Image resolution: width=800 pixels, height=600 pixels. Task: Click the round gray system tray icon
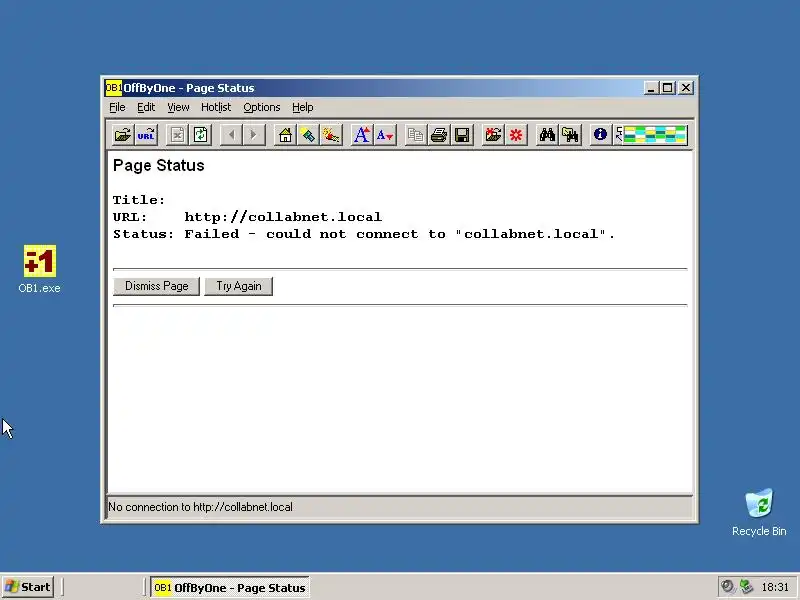pyautogui.click(x=728, y=587)
